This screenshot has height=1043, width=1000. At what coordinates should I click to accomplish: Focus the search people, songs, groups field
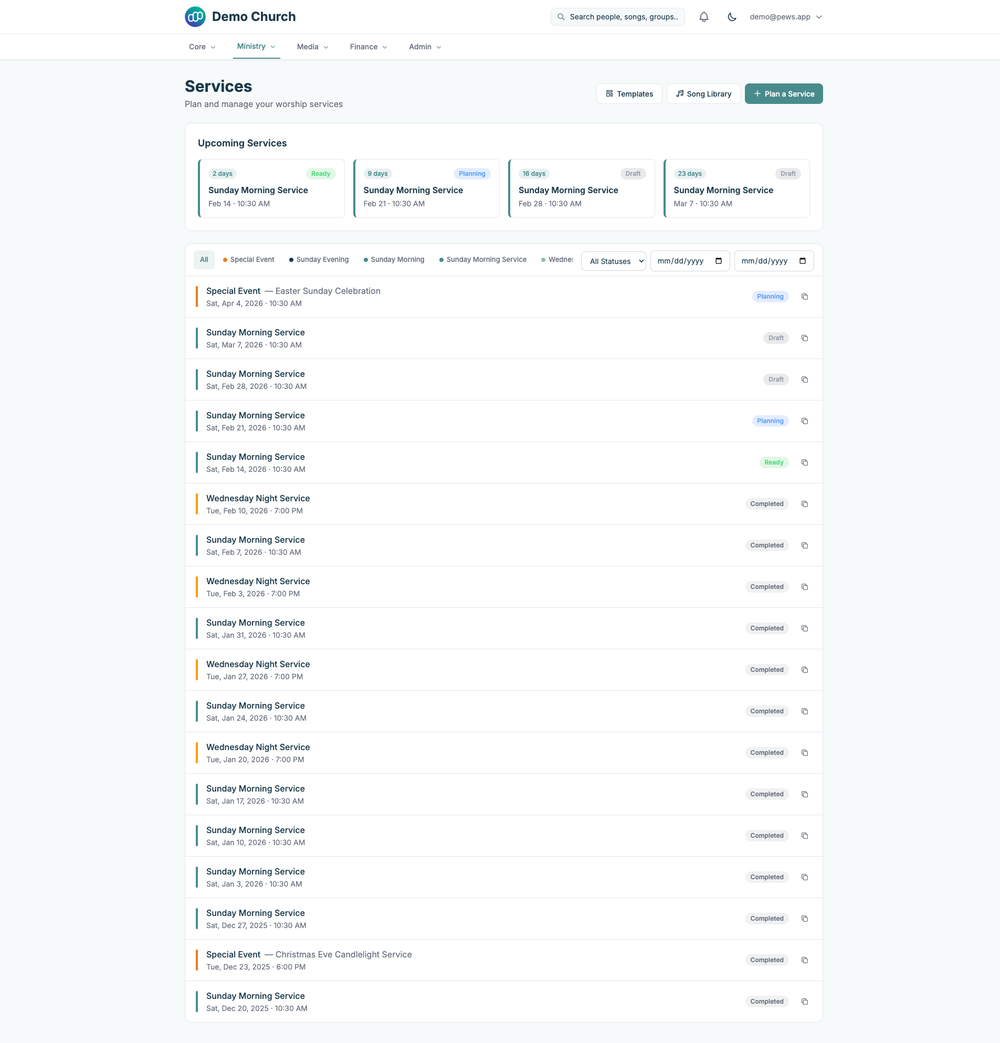[x=618, y=17]
